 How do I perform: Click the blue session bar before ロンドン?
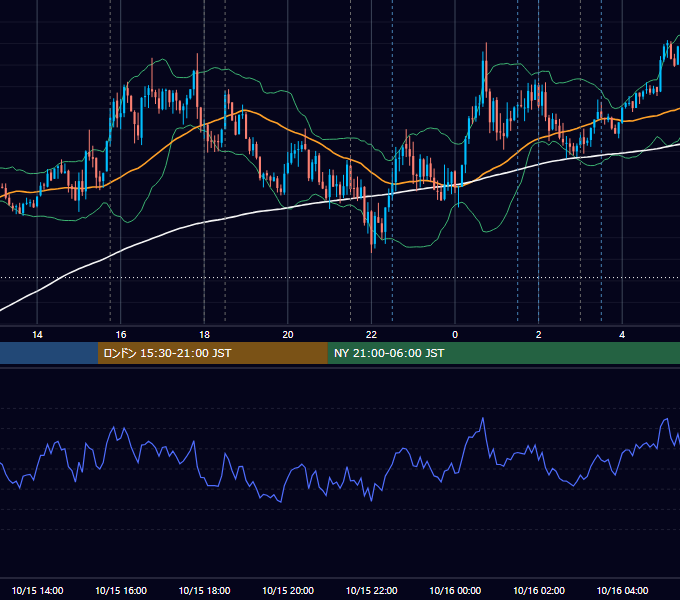coord(49,353)
